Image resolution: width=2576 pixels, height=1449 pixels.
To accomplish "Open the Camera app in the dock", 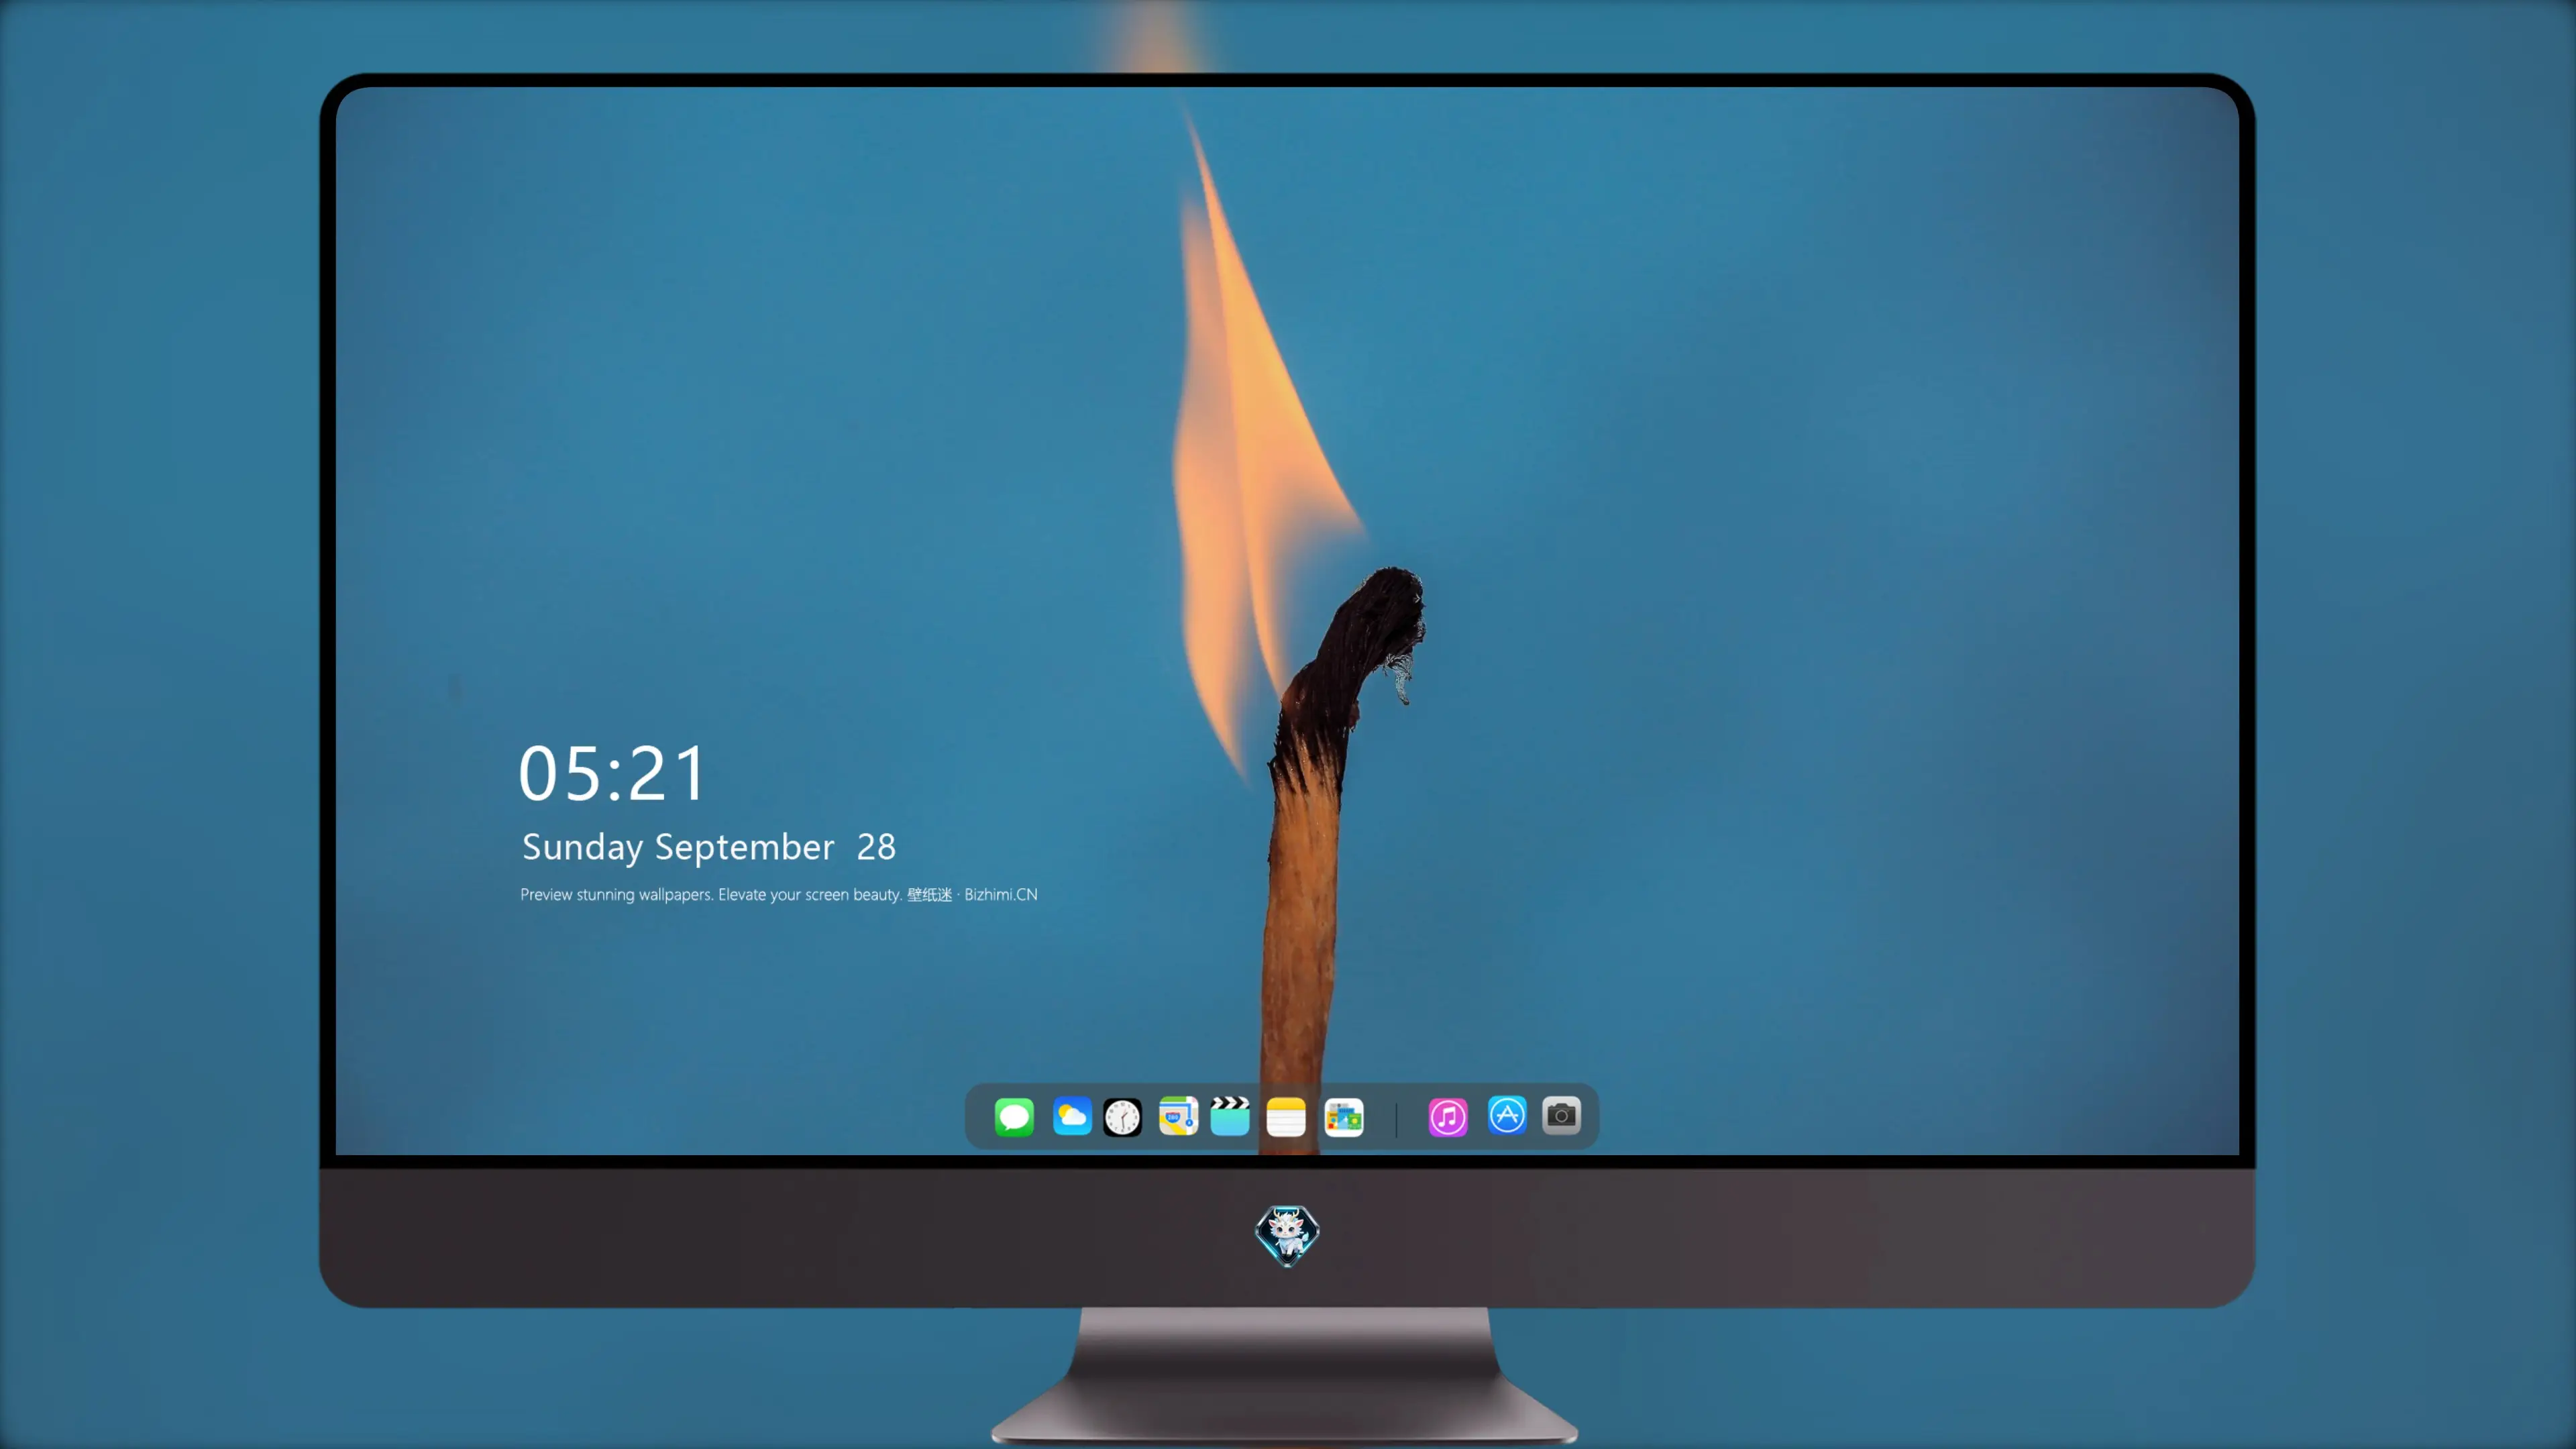I will click(x=1561, y=1116).
